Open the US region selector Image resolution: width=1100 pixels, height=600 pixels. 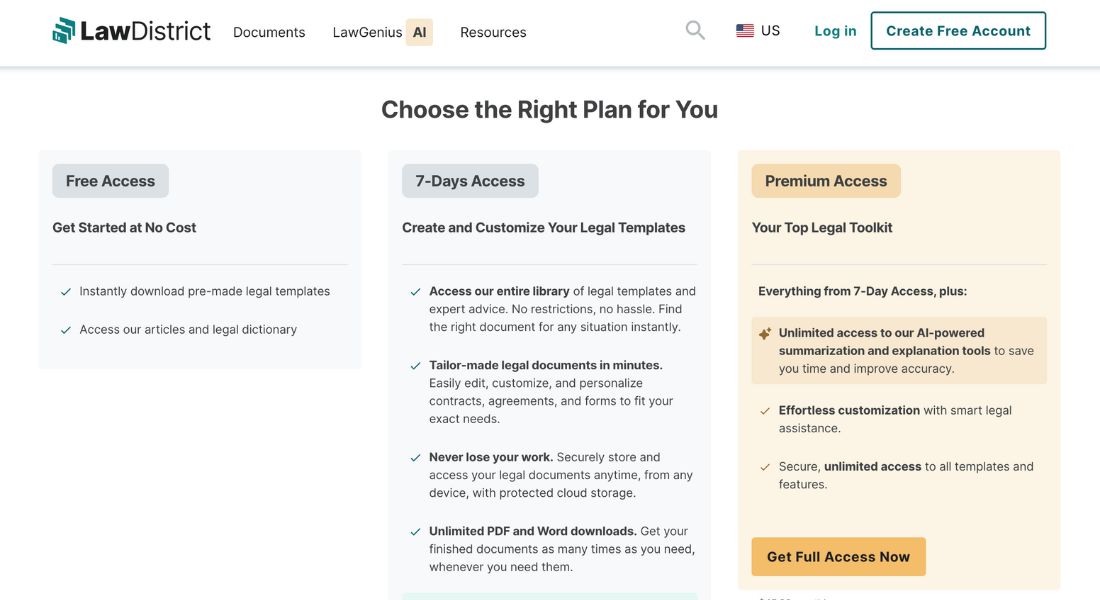(x=758, y=31)
